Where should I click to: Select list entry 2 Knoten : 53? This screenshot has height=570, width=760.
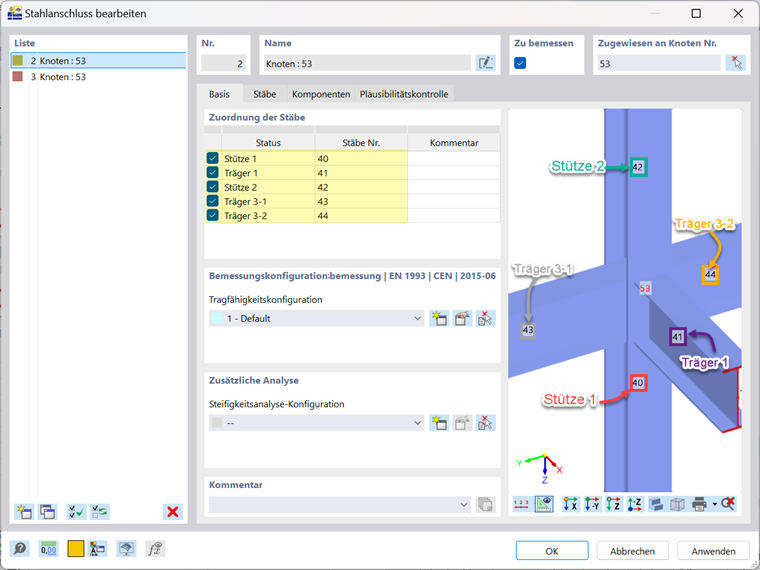coord(98,61)
